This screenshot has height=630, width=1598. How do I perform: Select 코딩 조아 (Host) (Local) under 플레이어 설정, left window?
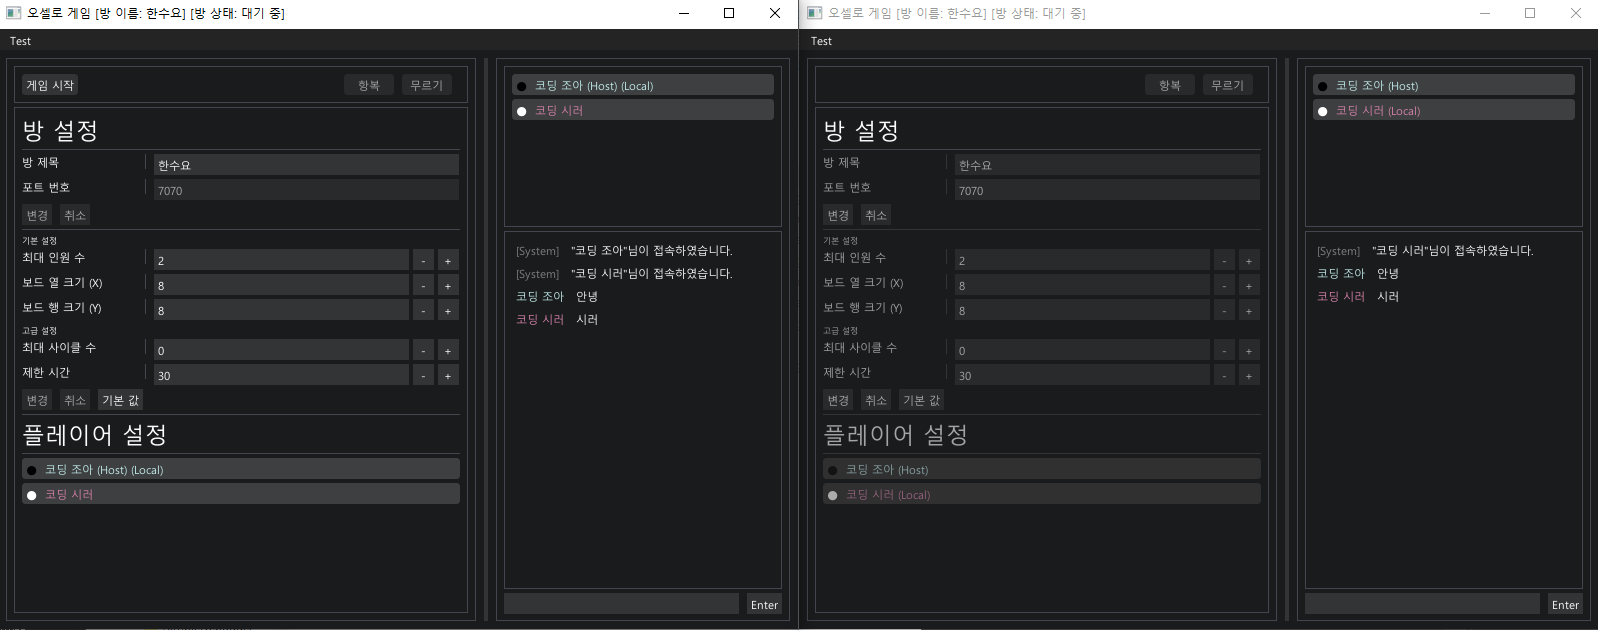[241, 469]
